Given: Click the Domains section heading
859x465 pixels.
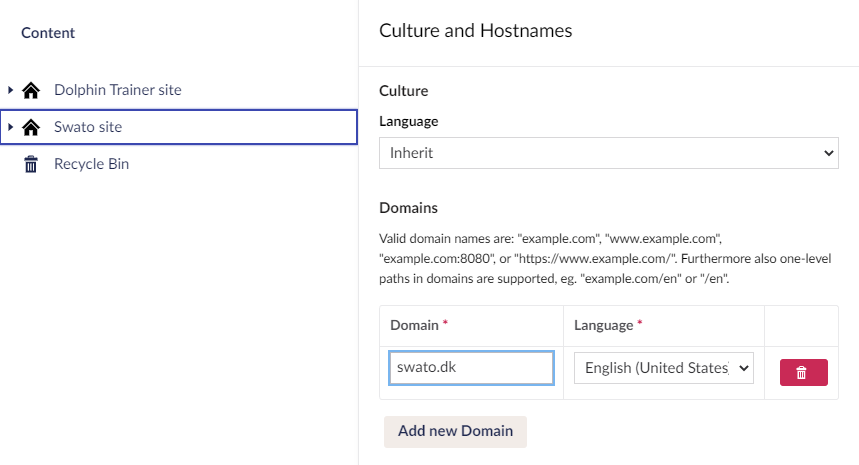Looking at the screenshot, I should point(408,208).
